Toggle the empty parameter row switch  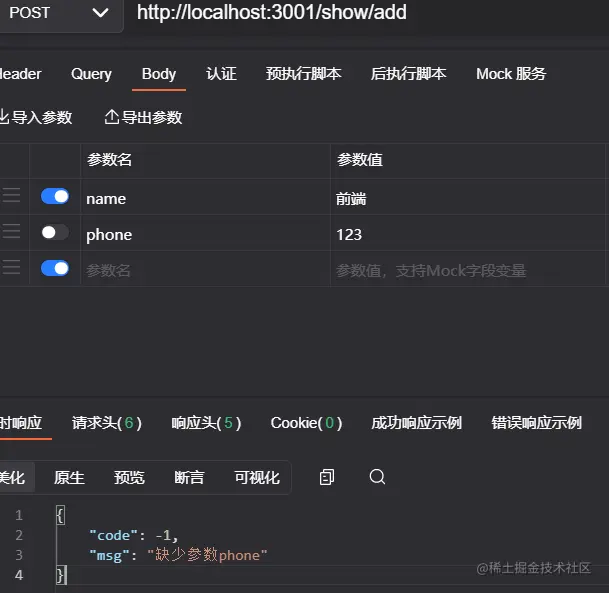pyautogui.click(x=55, y=268)
